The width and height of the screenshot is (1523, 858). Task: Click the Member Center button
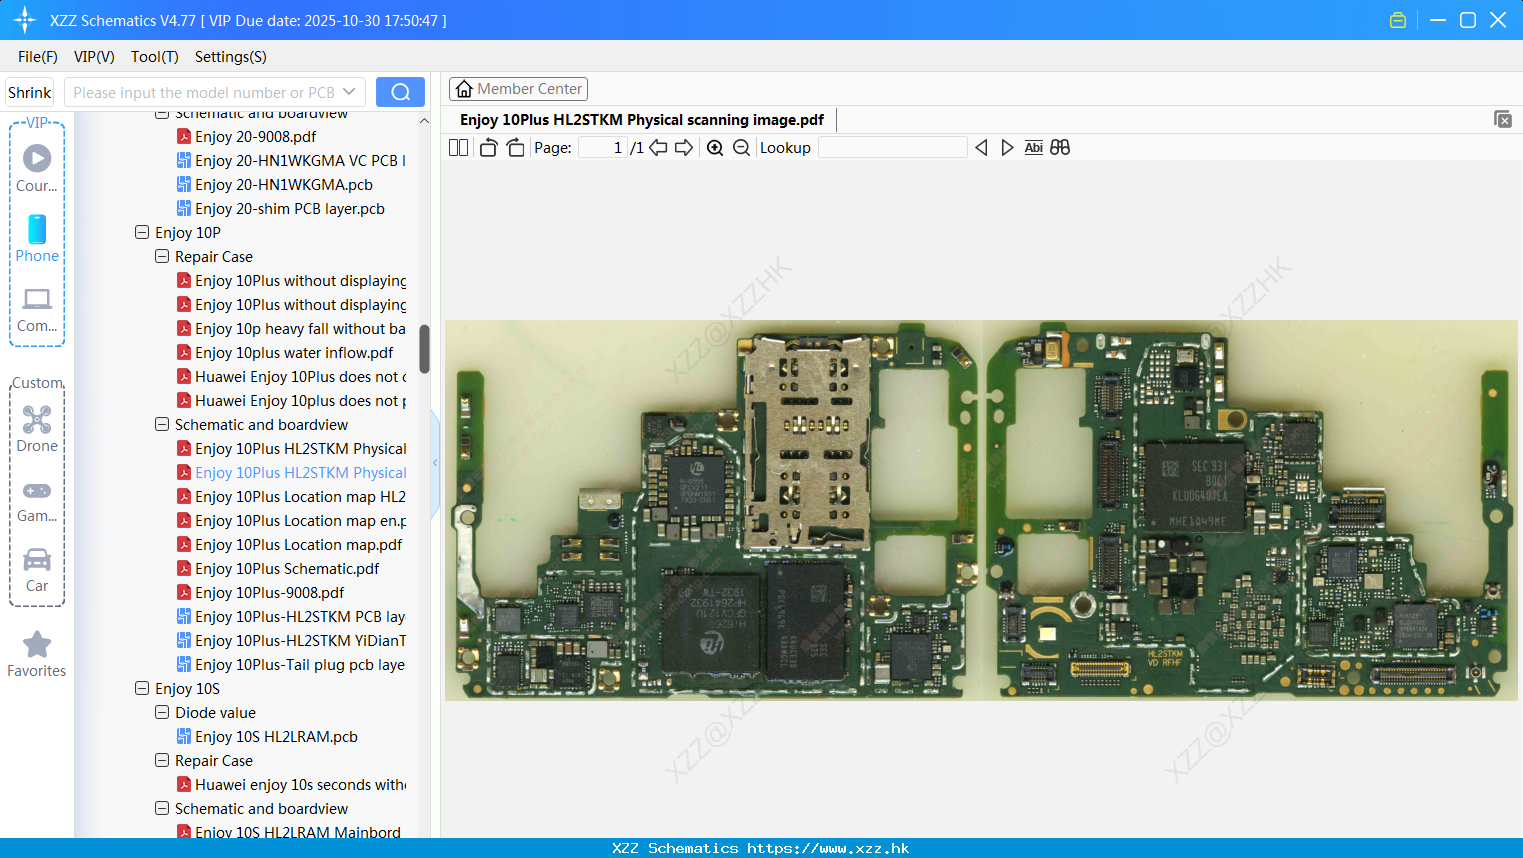pos(518,89)
